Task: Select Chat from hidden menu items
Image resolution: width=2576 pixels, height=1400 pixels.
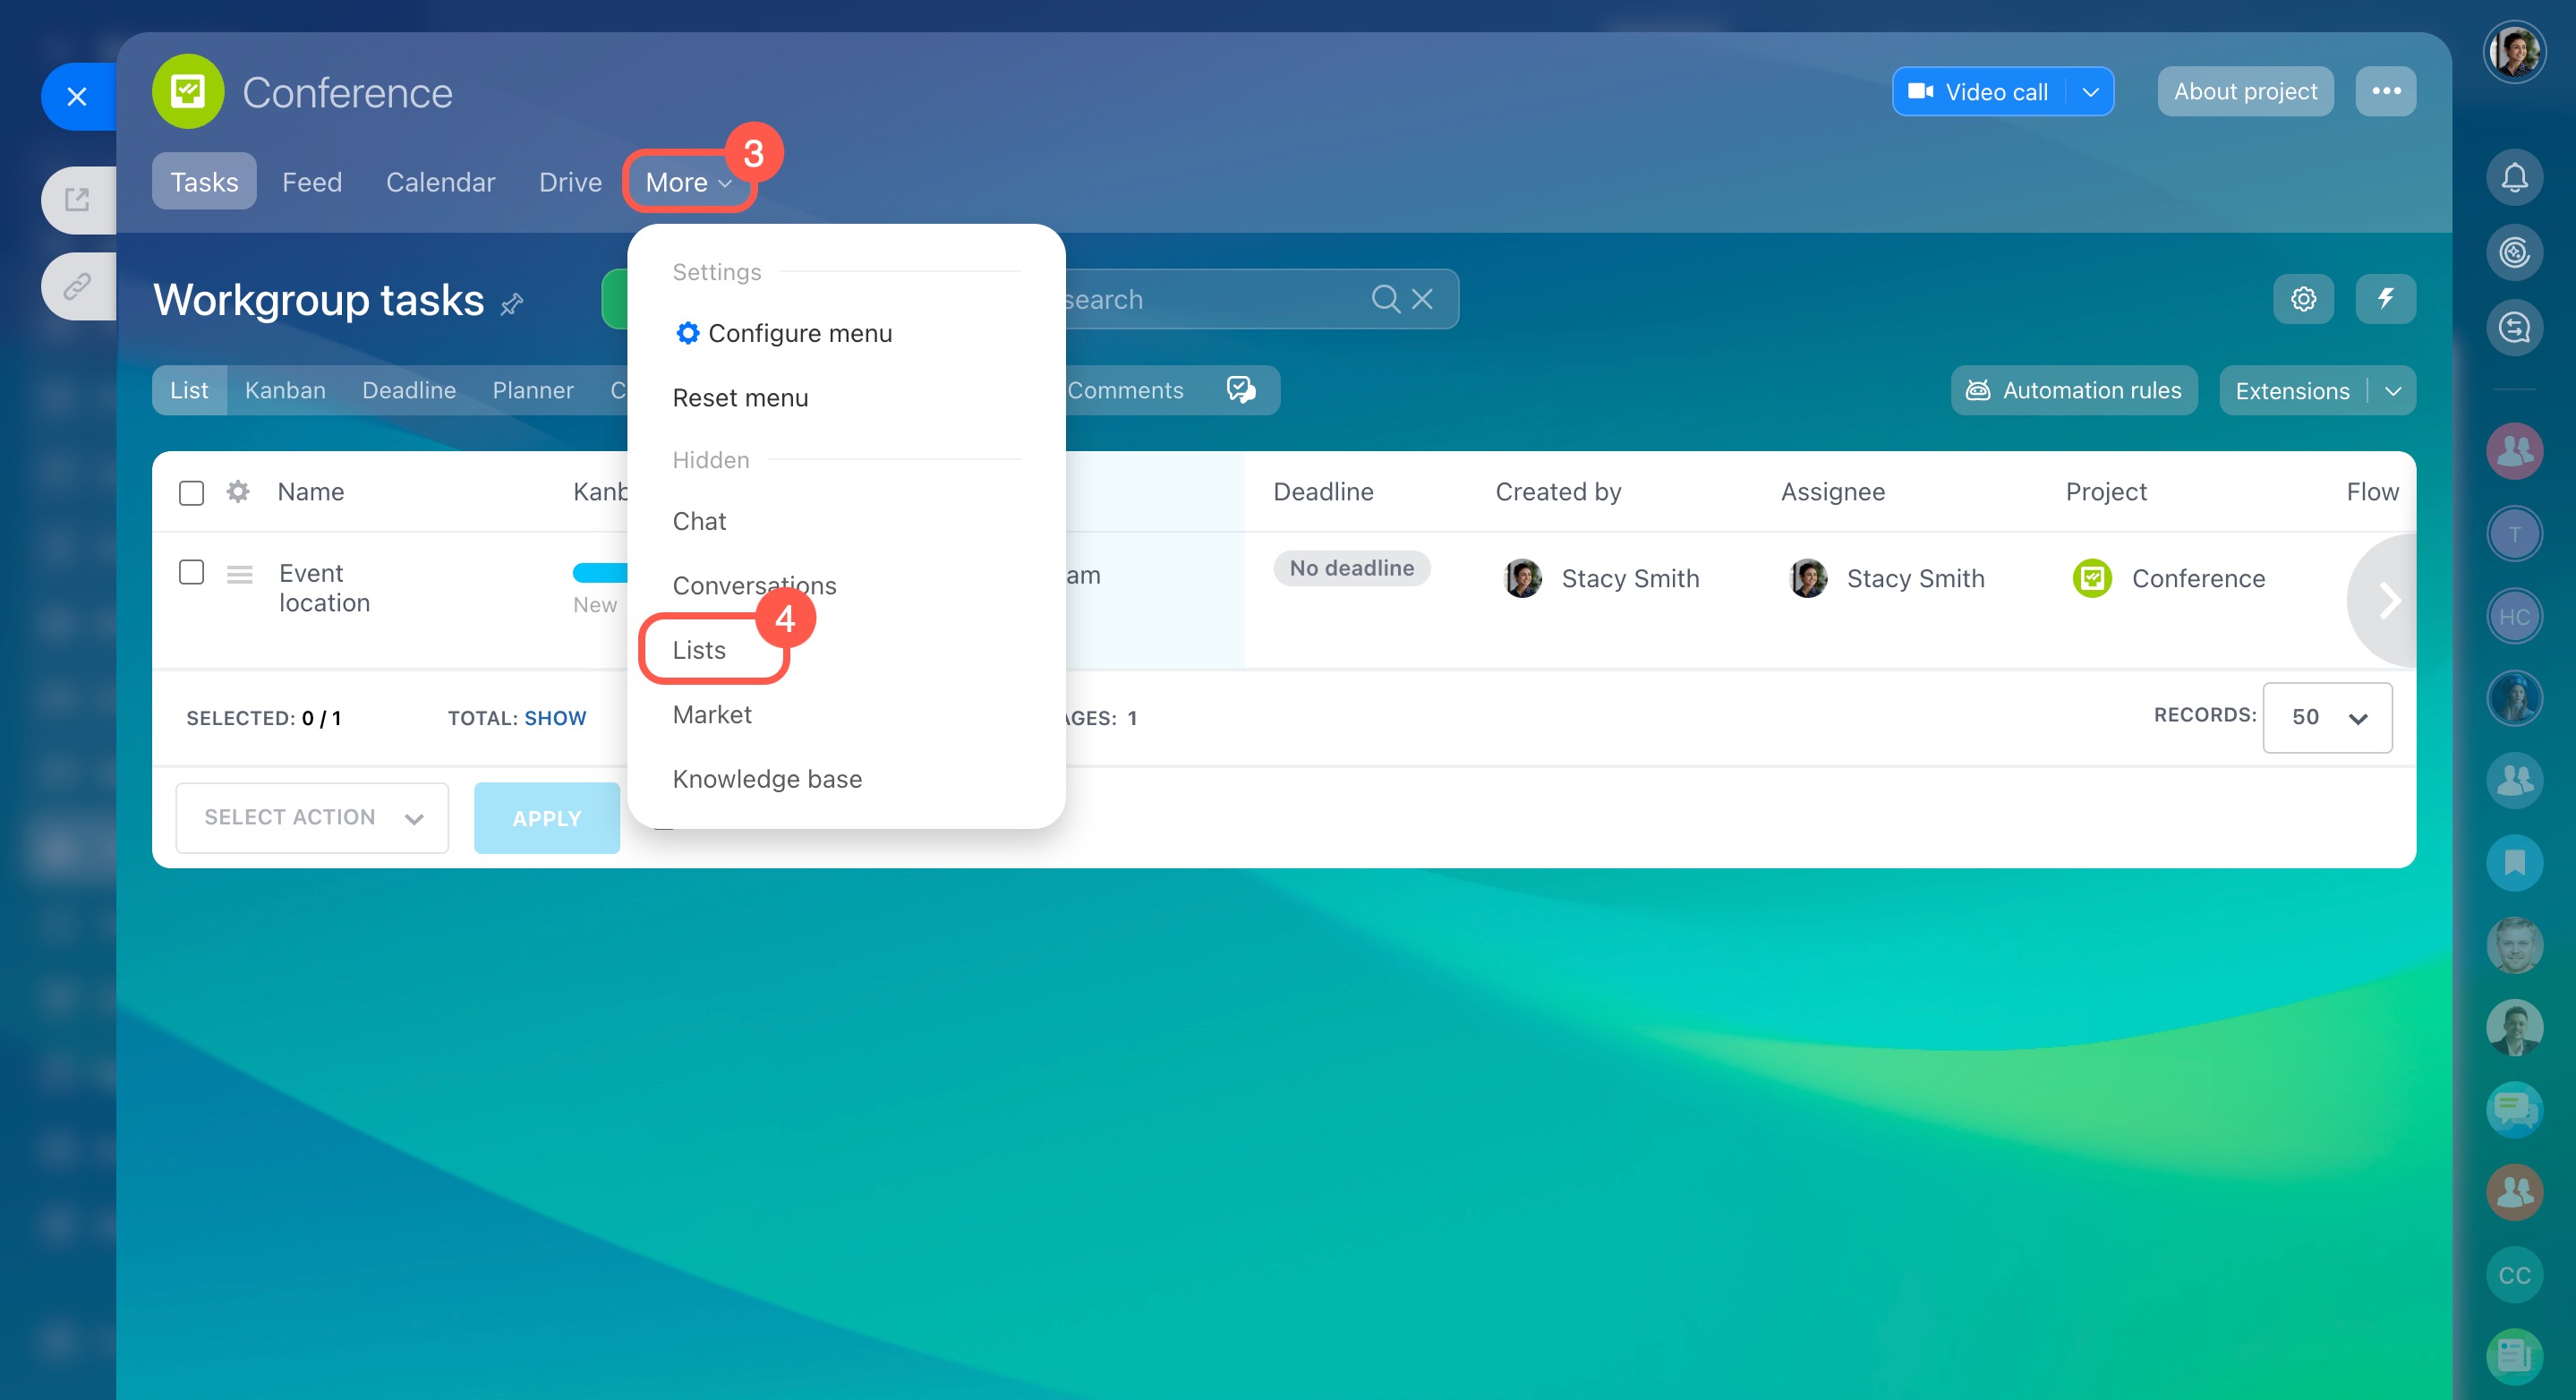Action: tap(699, 521)
